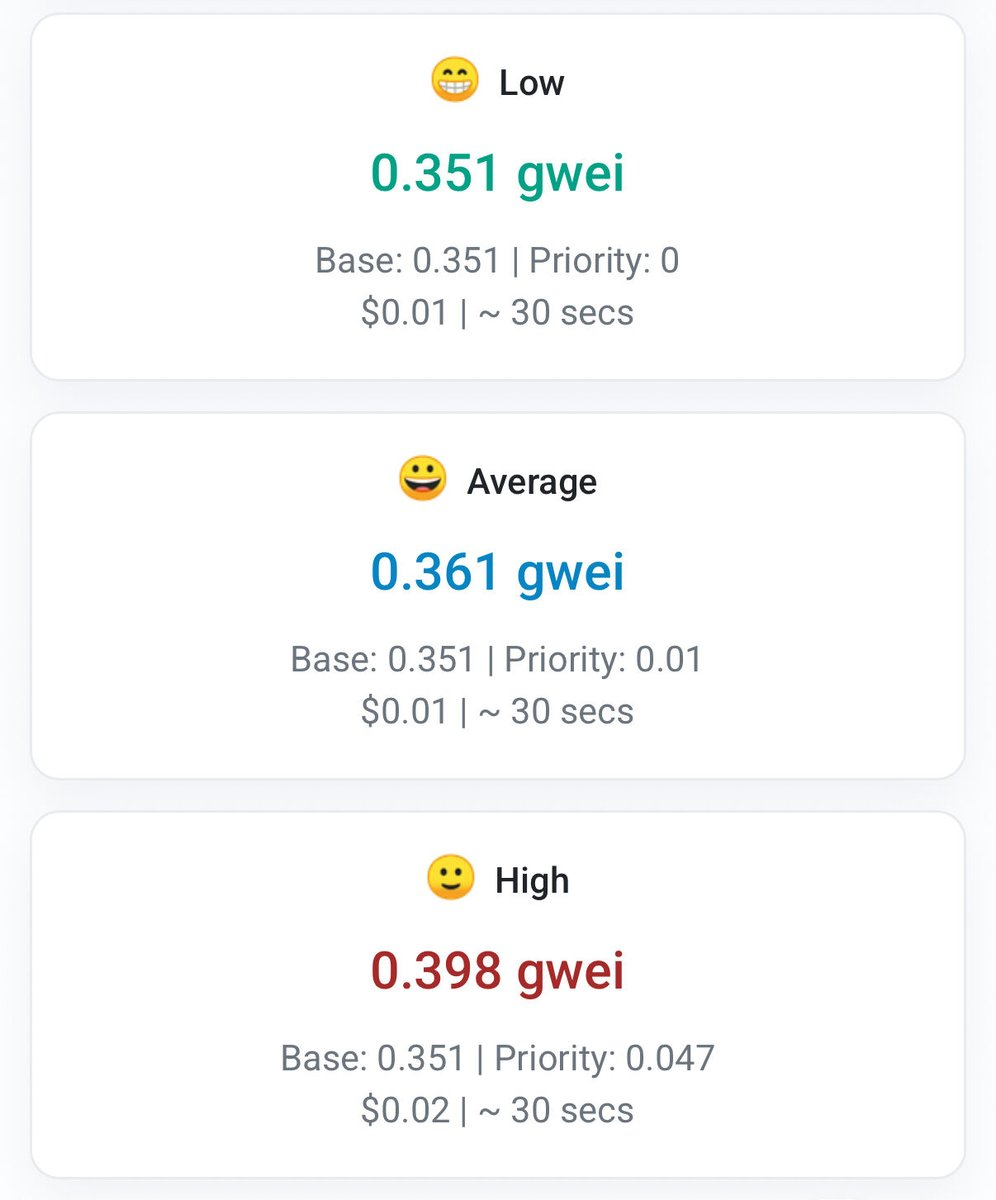Click the Average card $0.01 estimate

point(404,712)
